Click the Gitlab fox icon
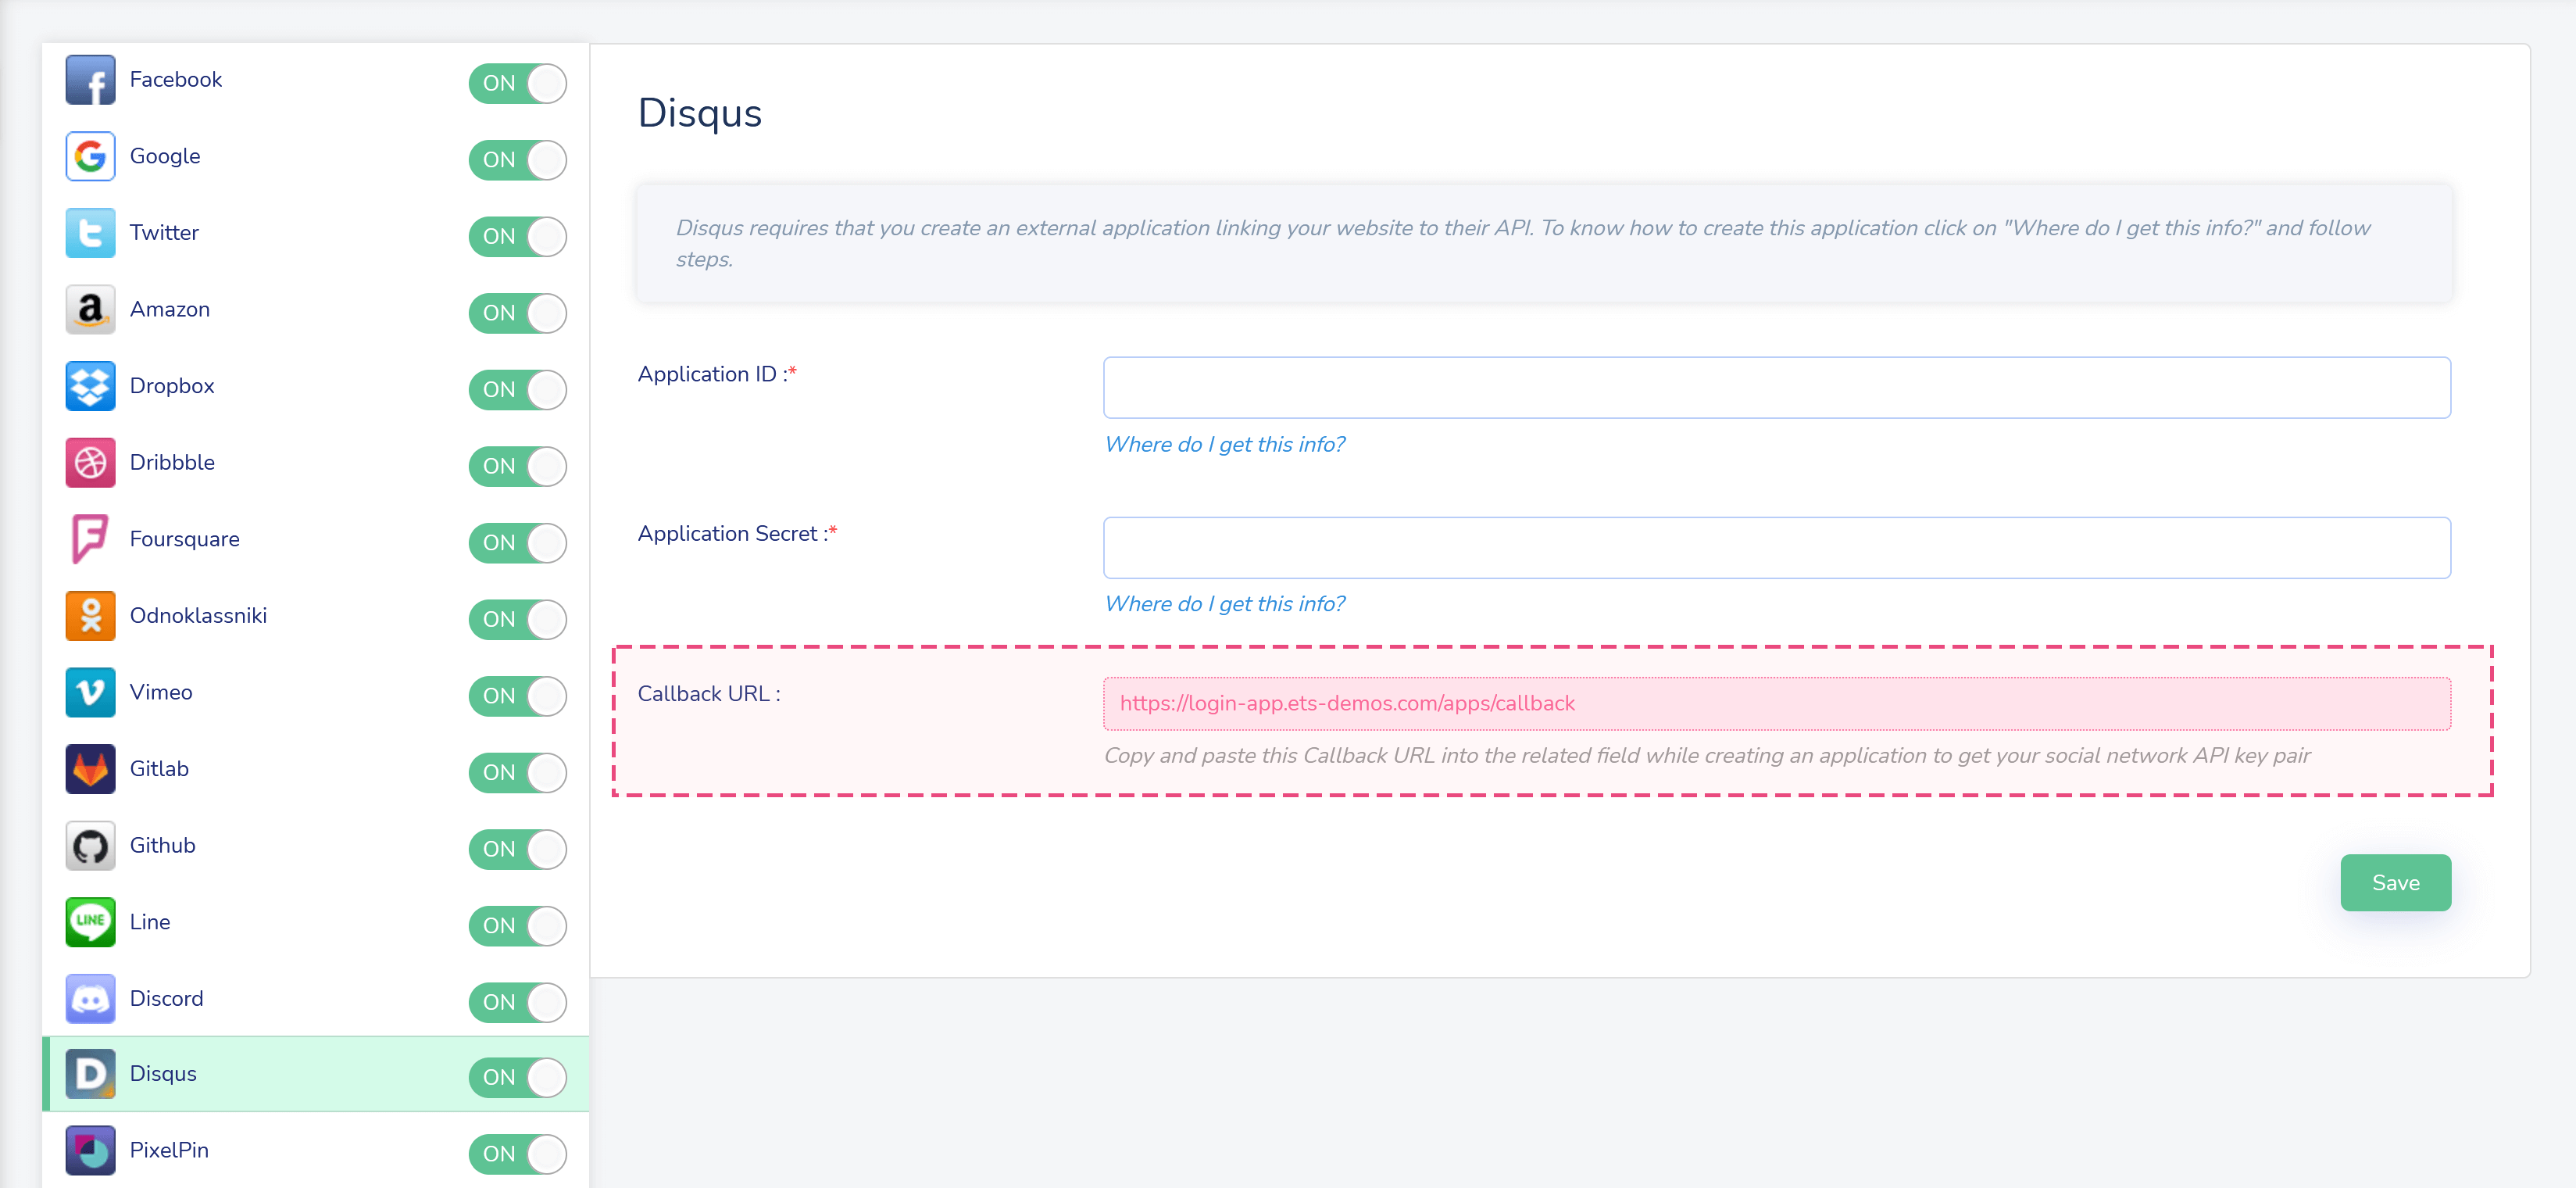Viewport: 2576px width, 1188px height. 90,769
